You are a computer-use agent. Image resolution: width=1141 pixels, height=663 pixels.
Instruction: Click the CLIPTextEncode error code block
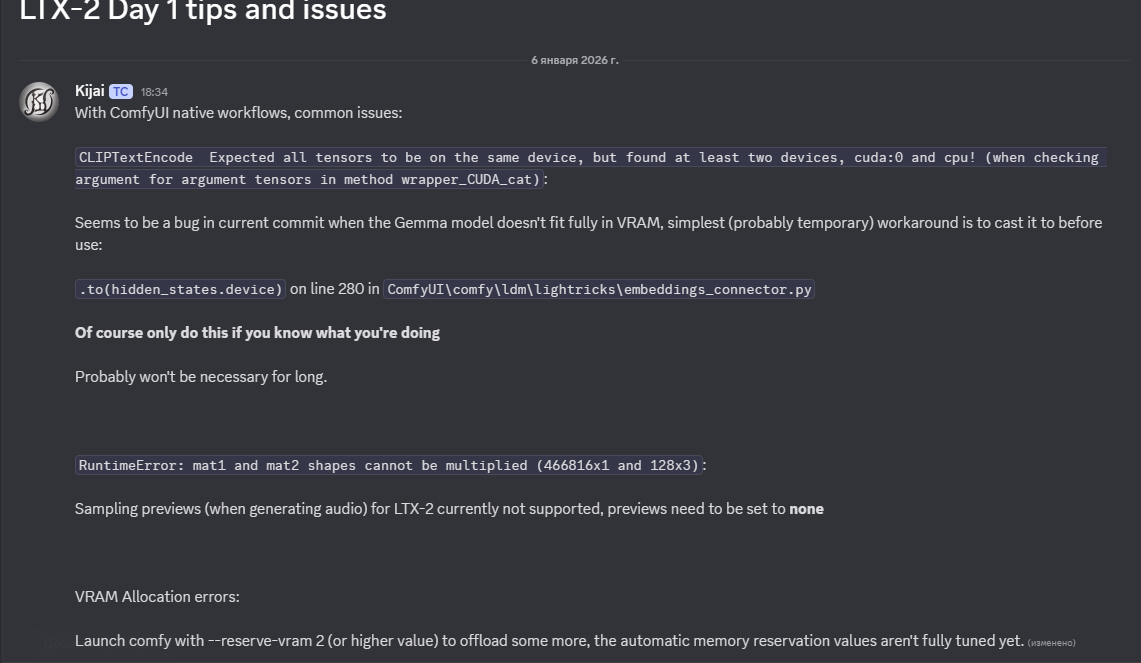pos(588,158)
